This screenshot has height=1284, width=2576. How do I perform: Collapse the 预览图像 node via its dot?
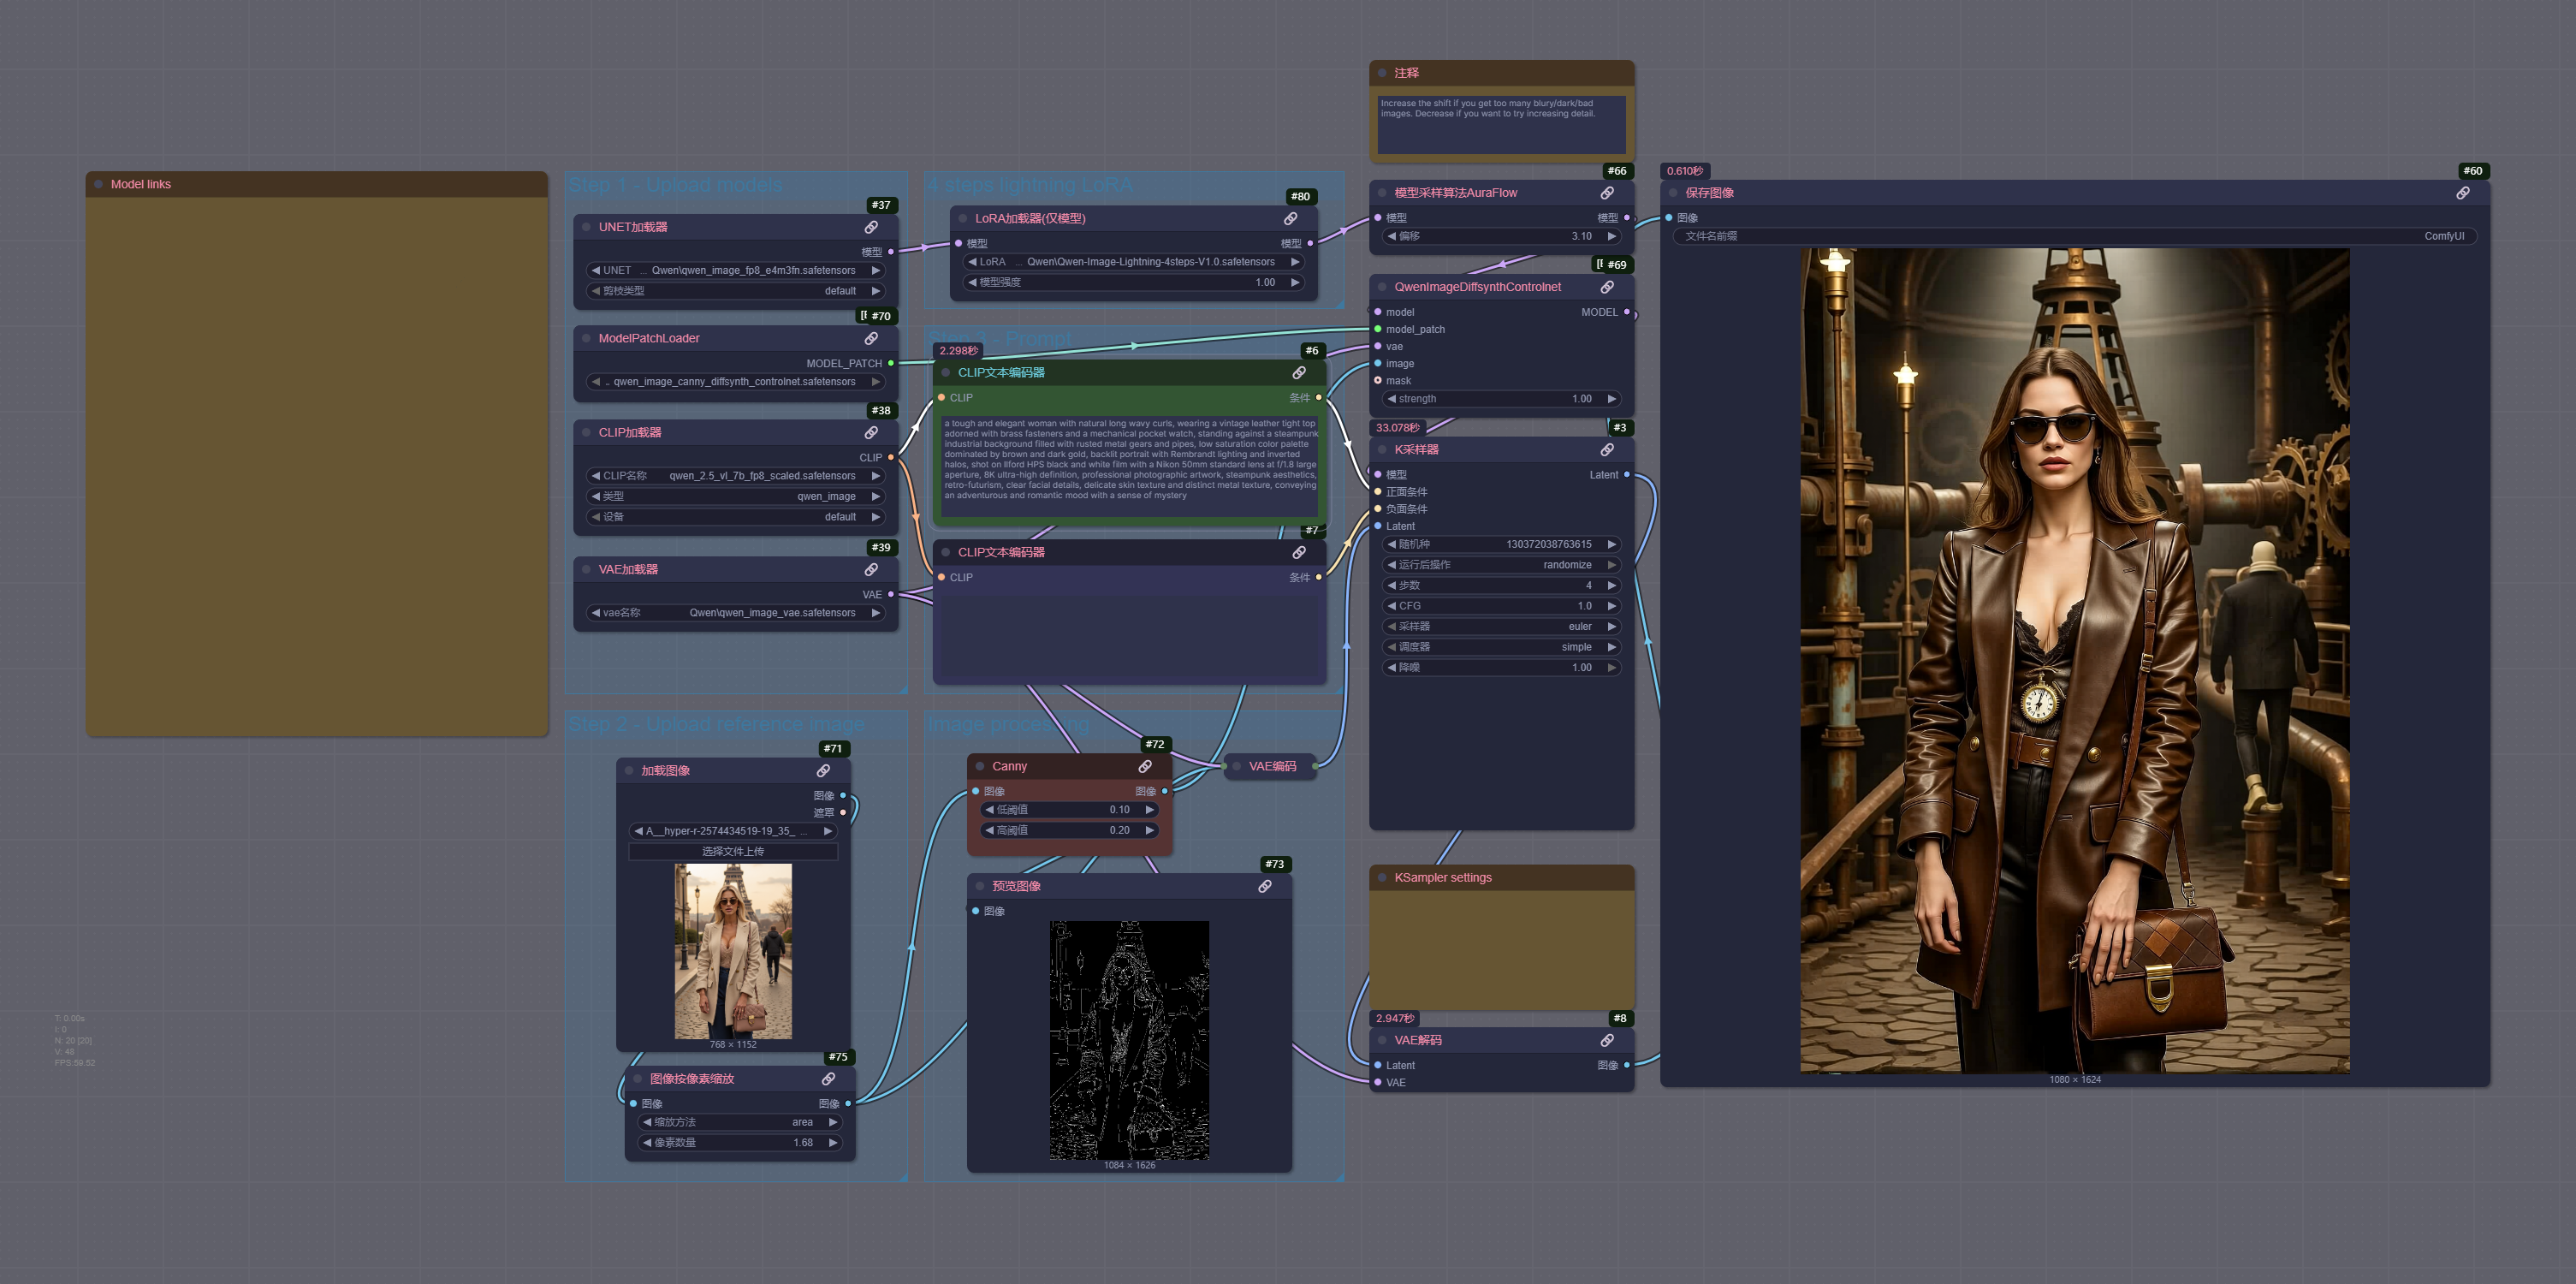[x=979, y=886]
